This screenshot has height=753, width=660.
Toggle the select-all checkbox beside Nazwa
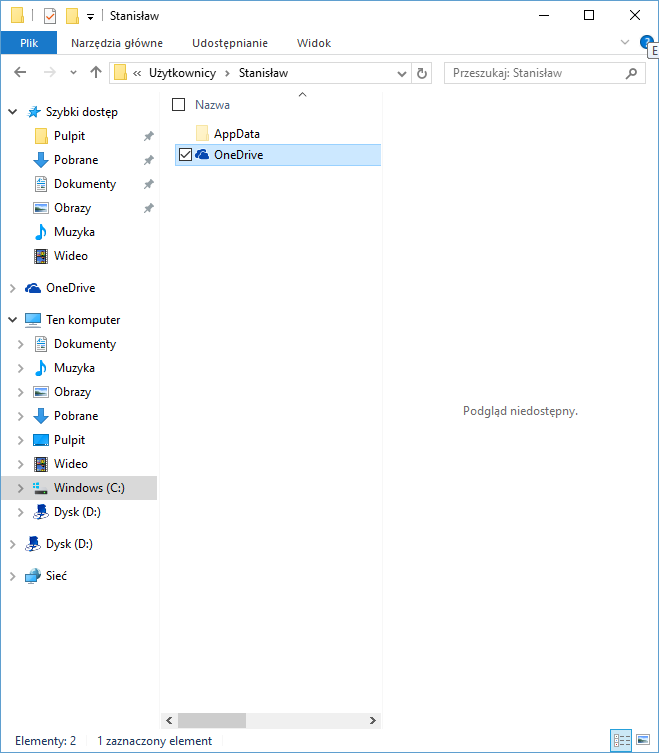pos(179,104)
